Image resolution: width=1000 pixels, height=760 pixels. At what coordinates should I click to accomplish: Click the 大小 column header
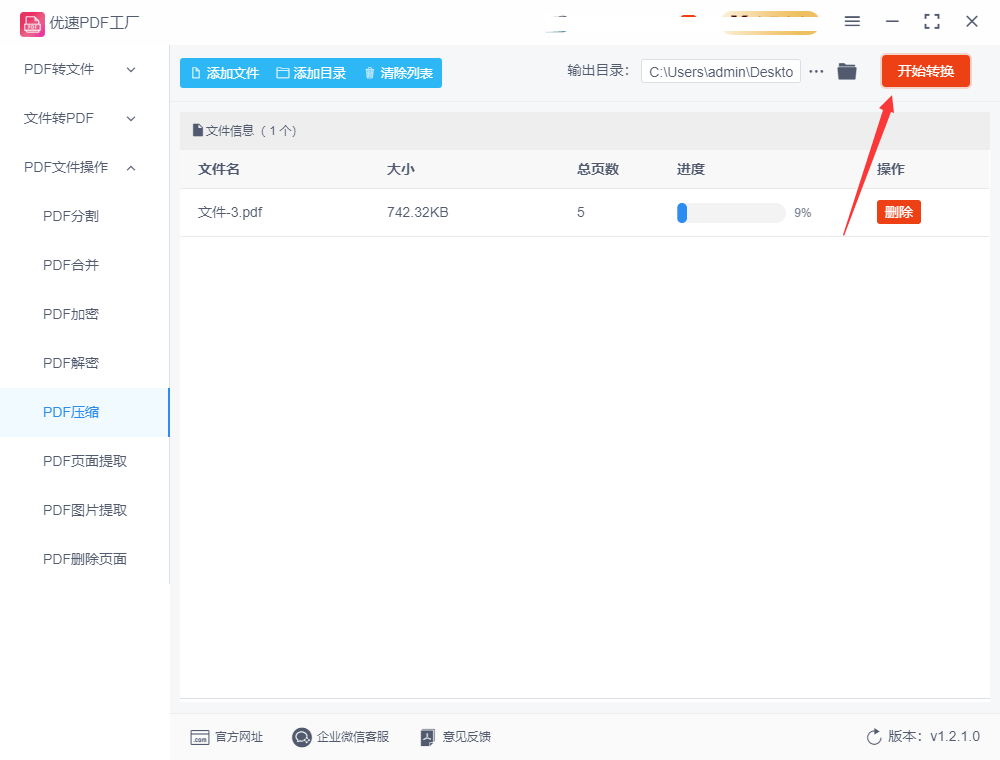click(x=401, y=170)
